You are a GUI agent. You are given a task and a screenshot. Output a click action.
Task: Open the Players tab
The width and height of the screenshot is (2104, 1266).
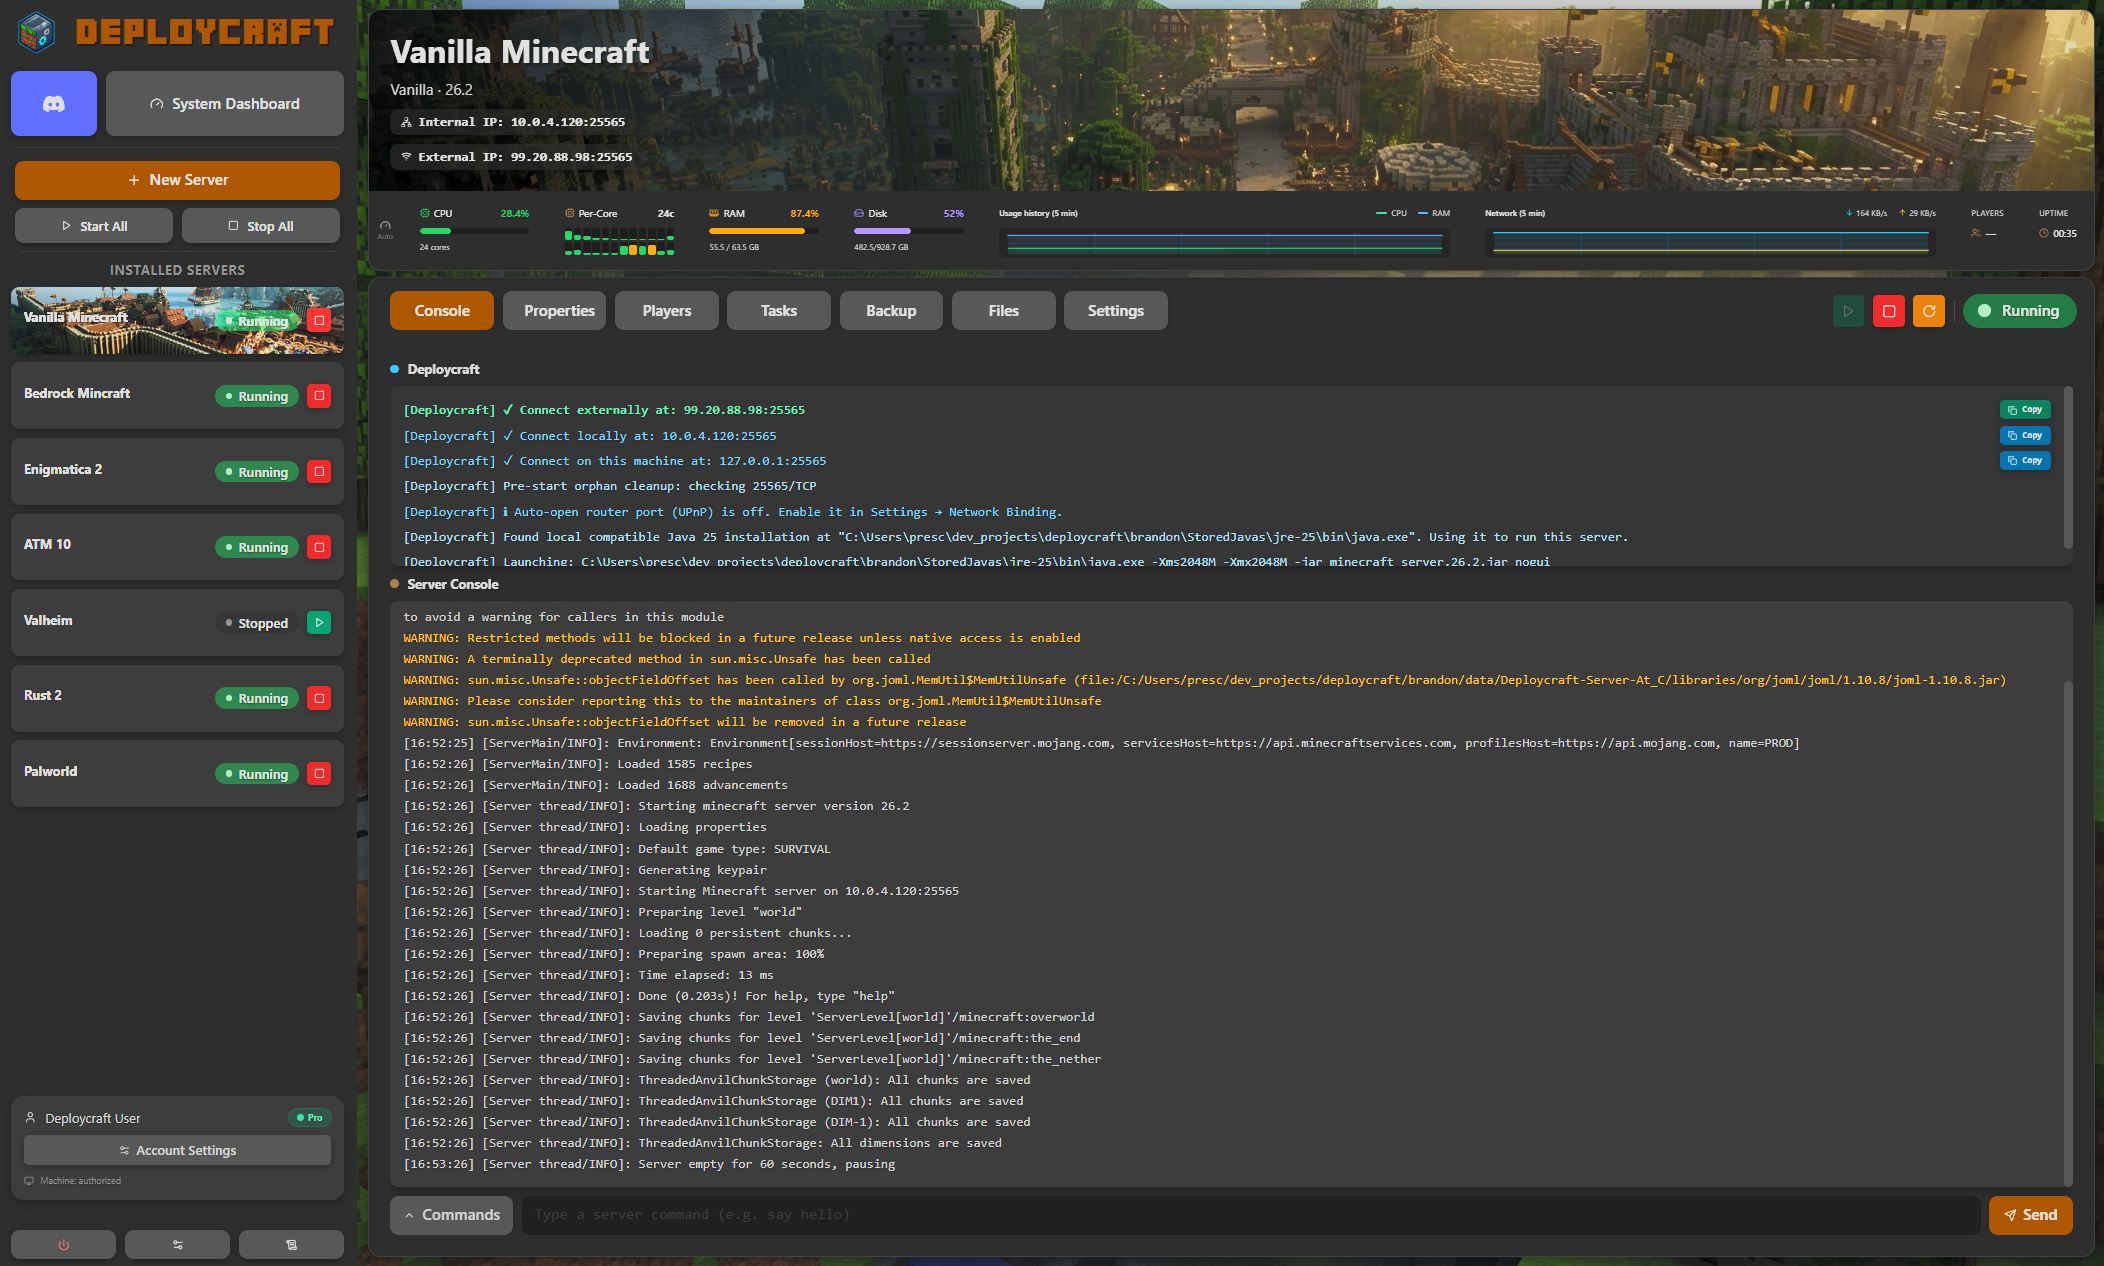(x=667, y=310)
